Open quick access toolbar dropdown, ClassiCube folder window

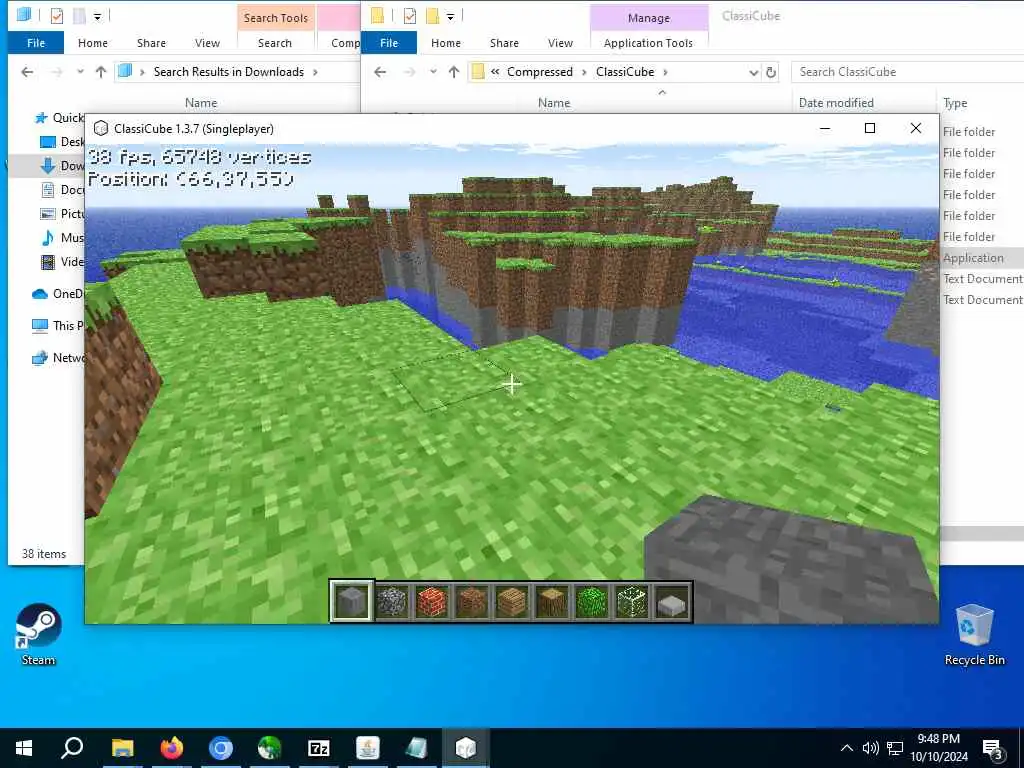coord(450,16)
